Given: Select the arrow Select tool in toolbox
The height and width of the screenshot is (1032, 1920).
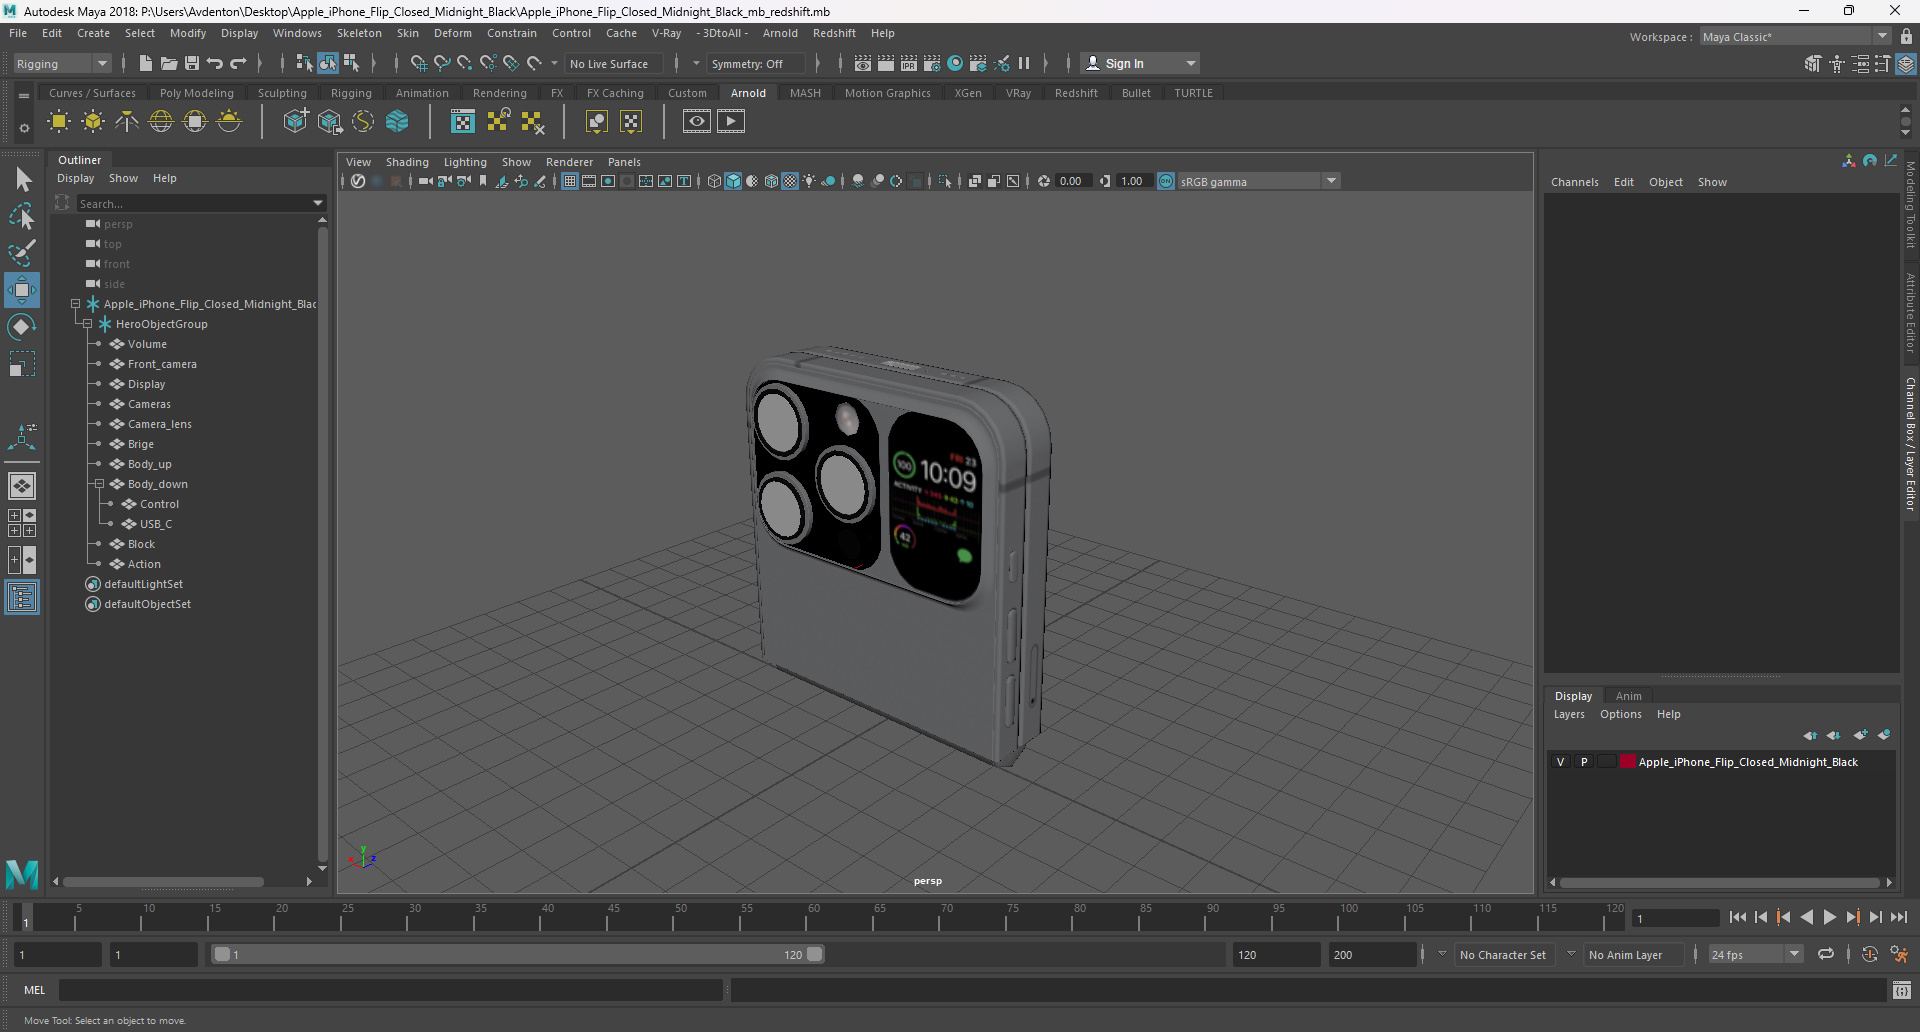Looking at the screenshot, I should pos(22,180).
